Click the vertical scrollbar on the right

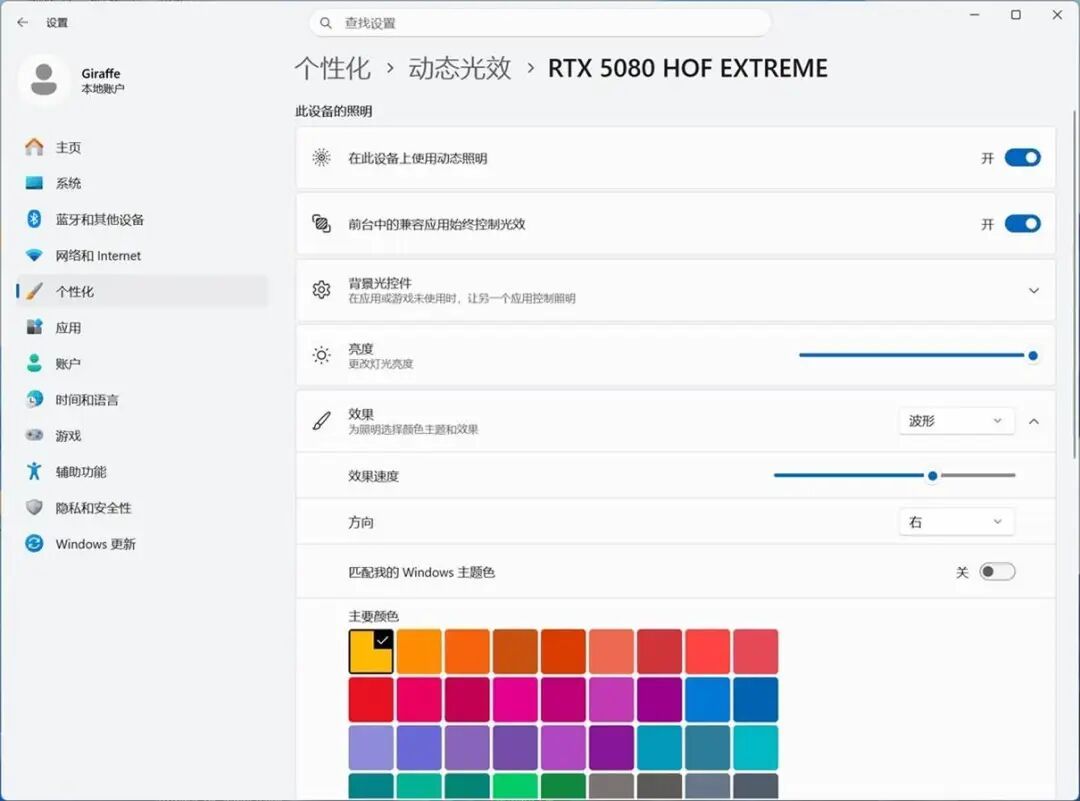pyautogui.click(x=1074, y=284)
